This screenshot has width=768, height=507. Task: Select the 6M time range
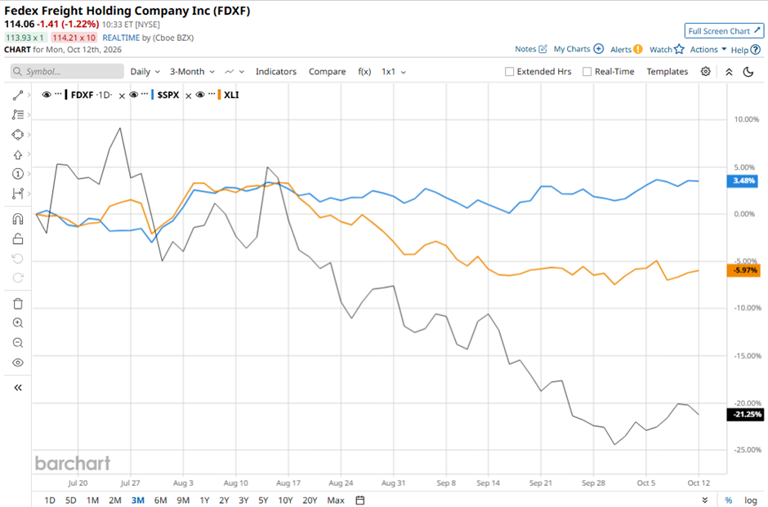(160, 500)
